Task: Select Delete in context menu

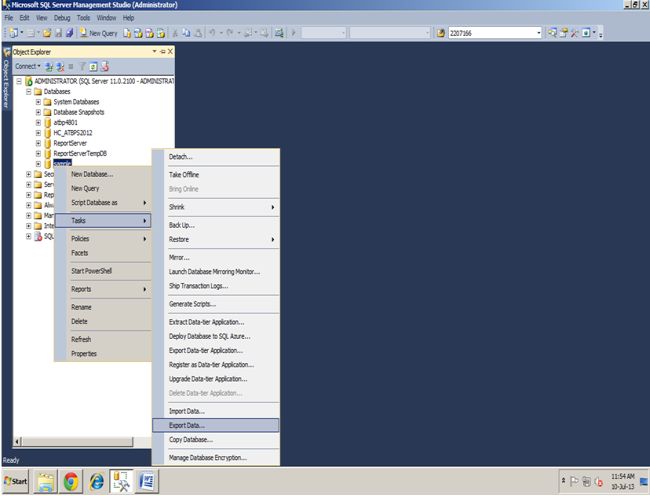Action: click(103, 322)
